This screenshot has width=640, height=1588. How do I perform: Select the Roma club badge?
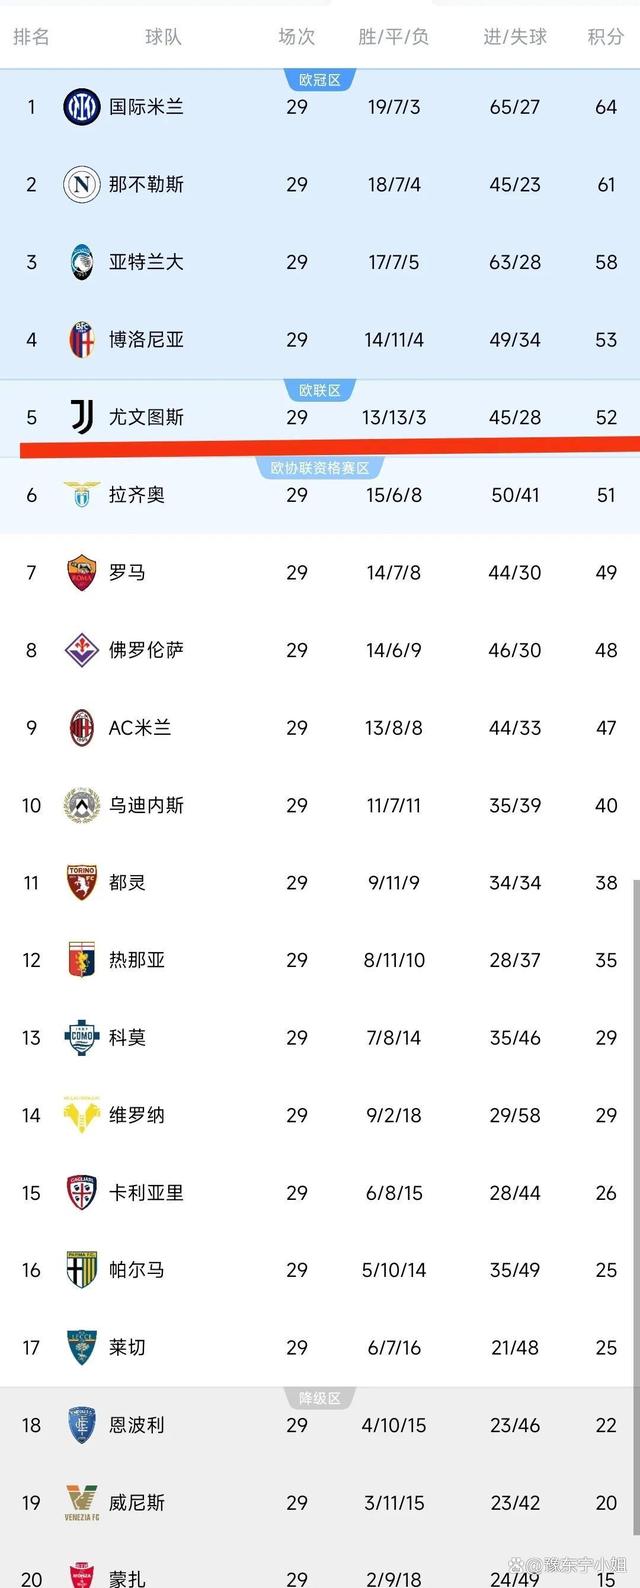[x=80, y=572]
